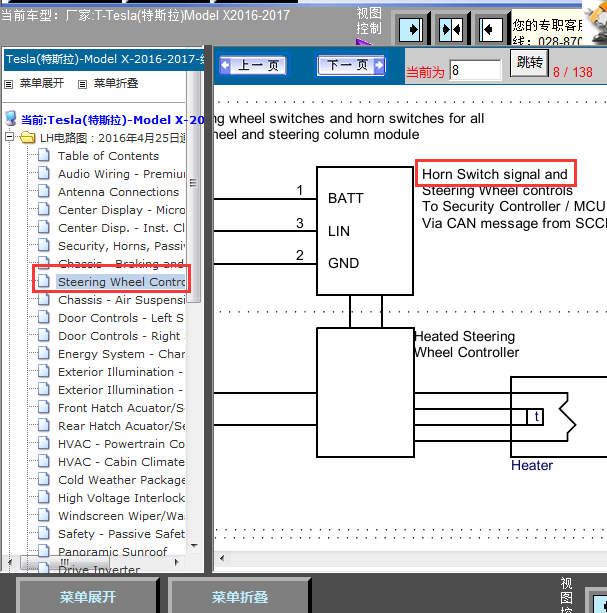The image size is (607, 613).
Task: Click page icon beside Panoramic Sunroof
Action: 44,550
